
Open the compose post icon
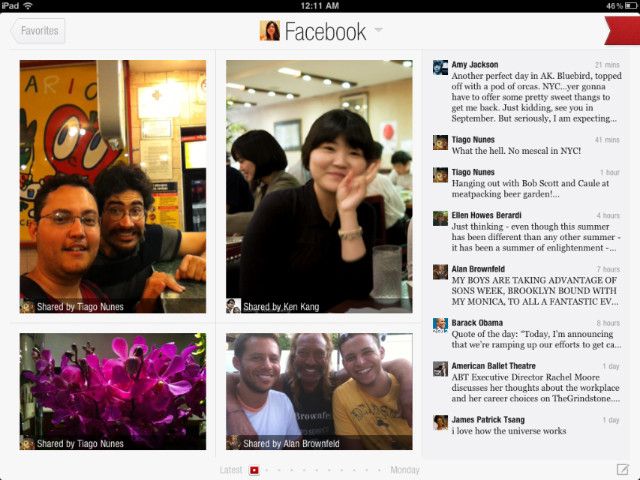pyautogui.click(x=622, y=469)
